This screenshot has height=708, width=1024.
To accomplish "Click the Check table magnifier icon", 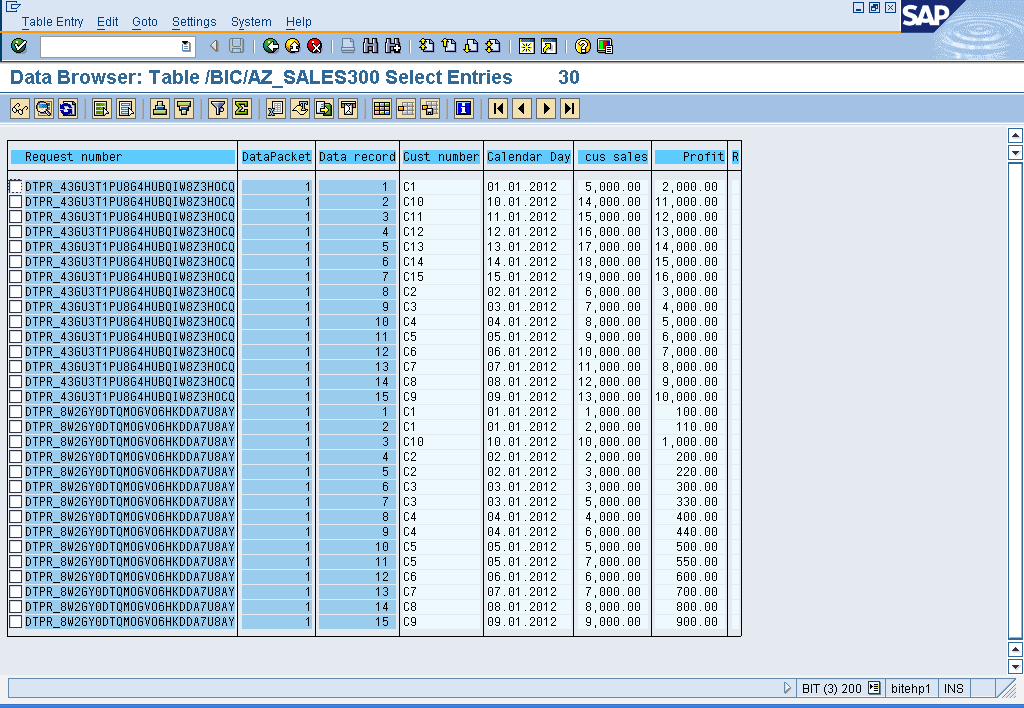I will tap(44, 108).
